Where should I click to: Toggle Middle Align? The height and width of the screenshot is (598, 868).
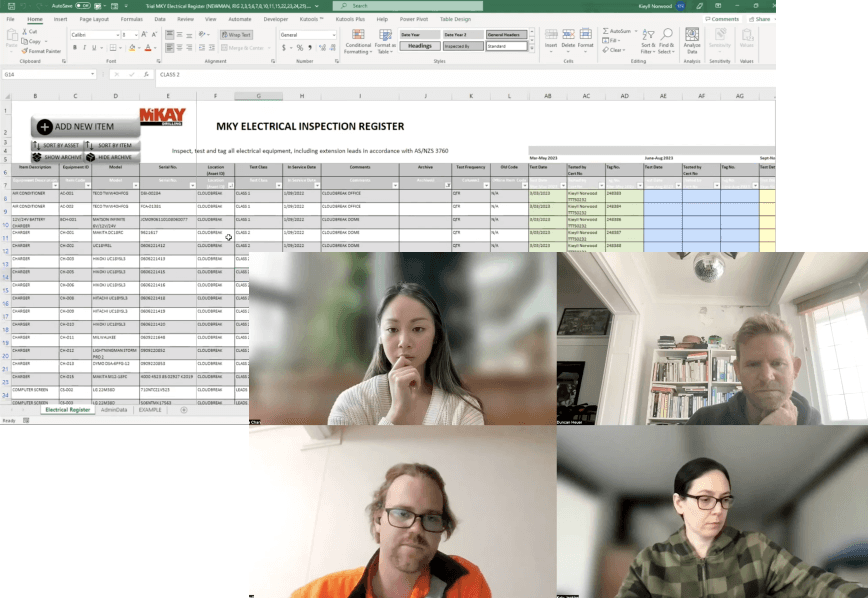pos(179,35)
